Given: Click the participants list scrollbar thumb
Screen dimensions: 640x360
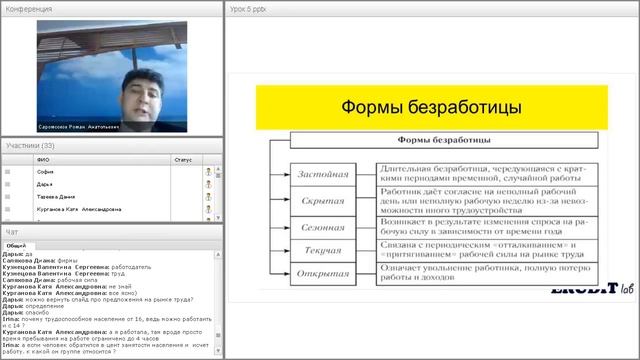Looking at the screenshot, I should pos(218,176).
